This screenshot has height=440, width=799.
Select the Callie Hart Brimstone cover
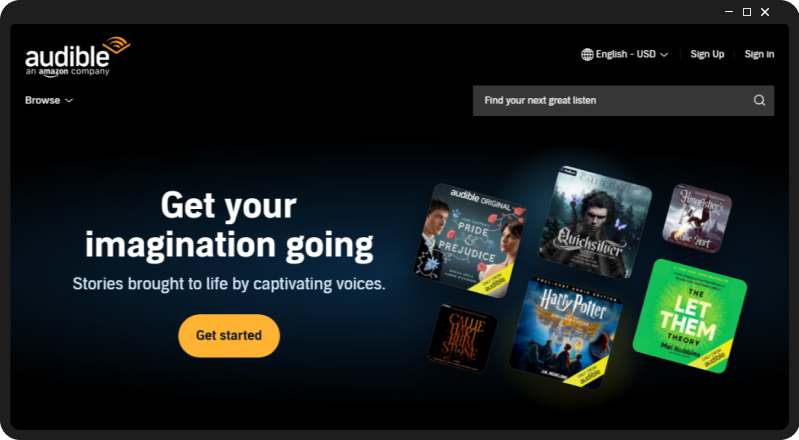(462, 338)
